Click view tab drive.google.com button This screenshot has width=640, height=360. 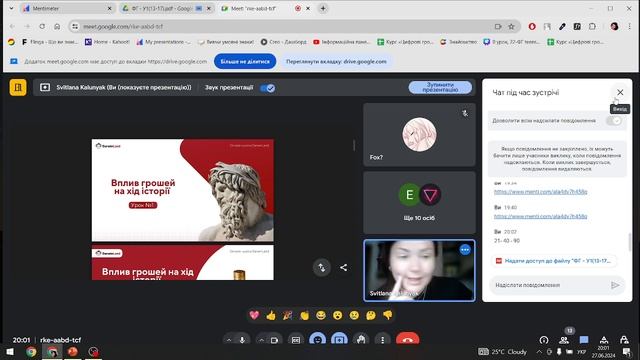[x=336, y=61]
